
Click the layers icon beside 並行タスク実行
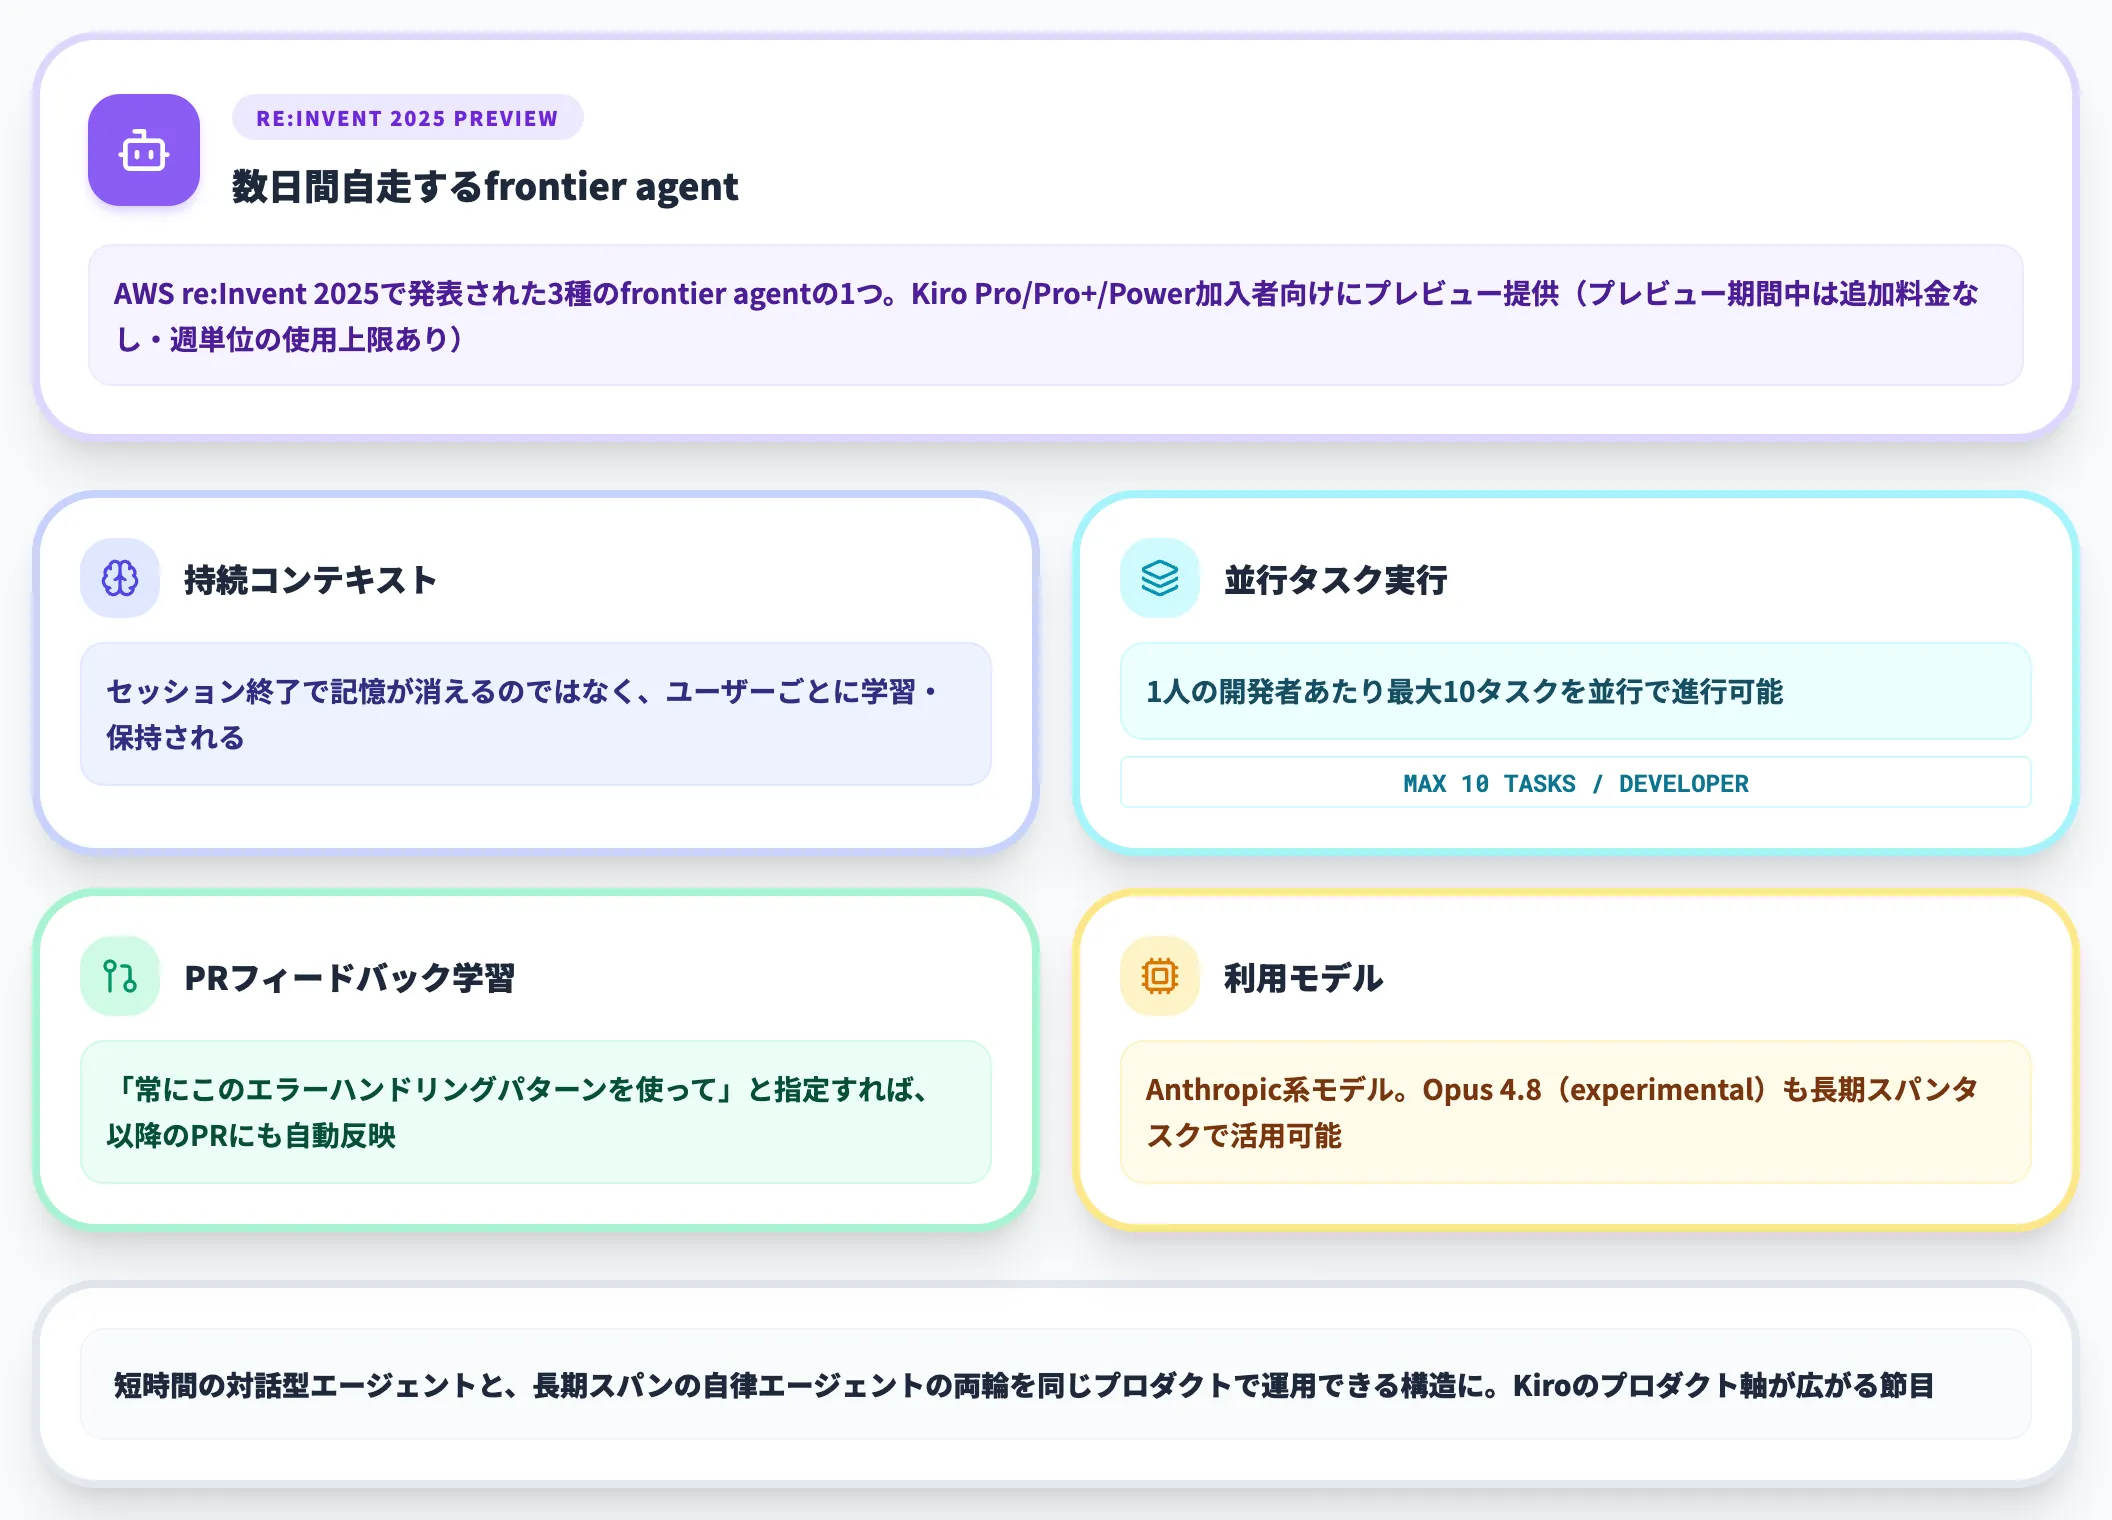[1160, 578]
